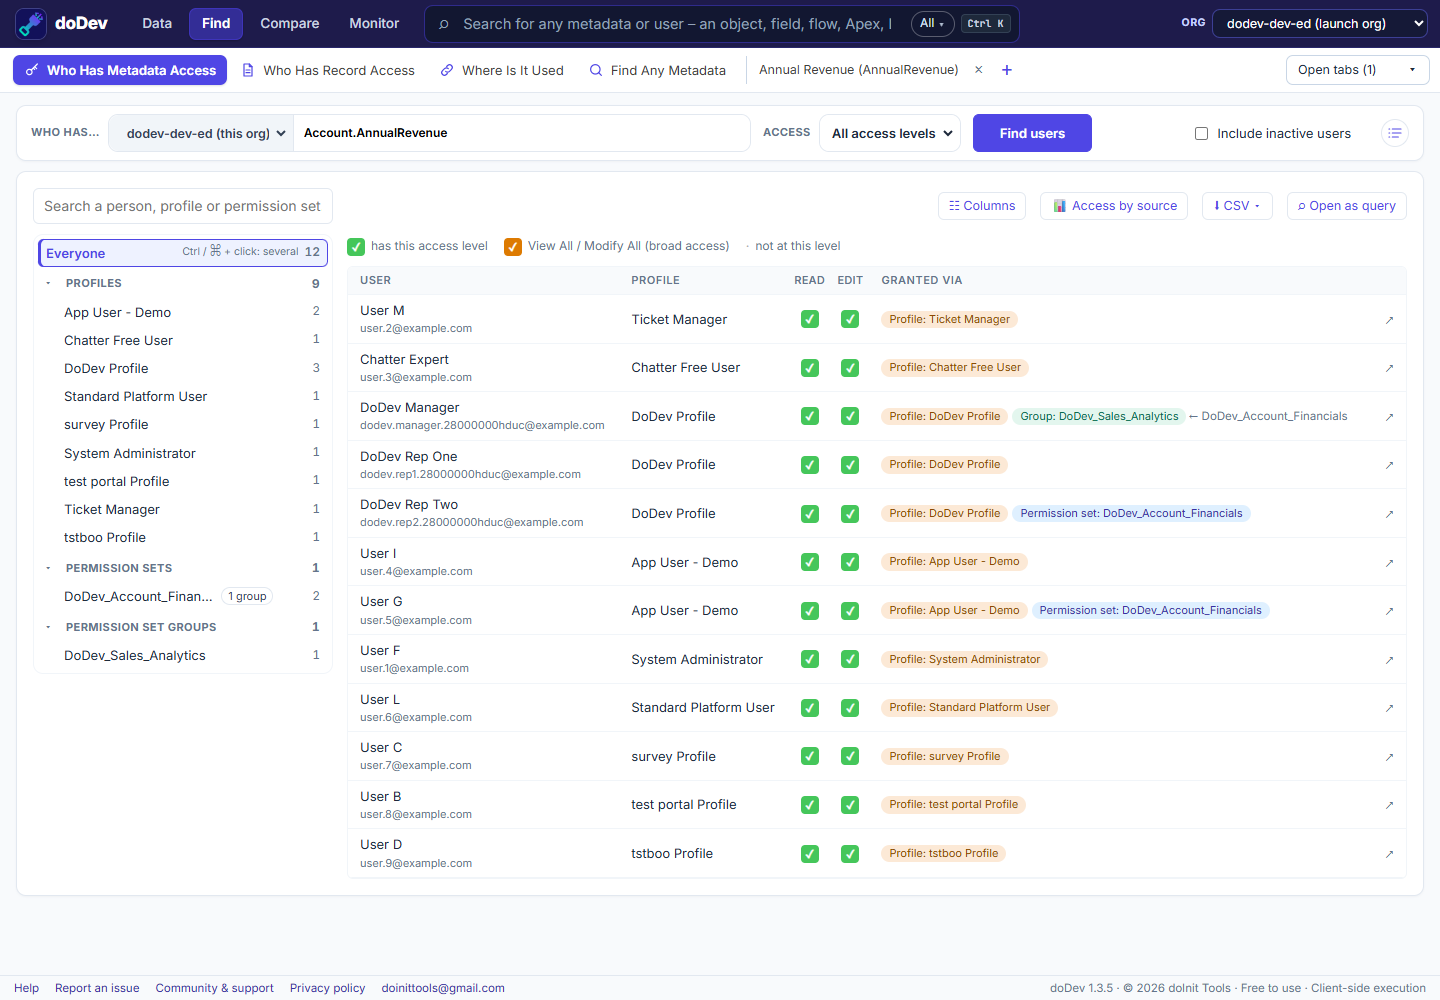Screen dimensions: 1440x1000
Task: Click Access by source button
Action: (x=1114, y=206)
